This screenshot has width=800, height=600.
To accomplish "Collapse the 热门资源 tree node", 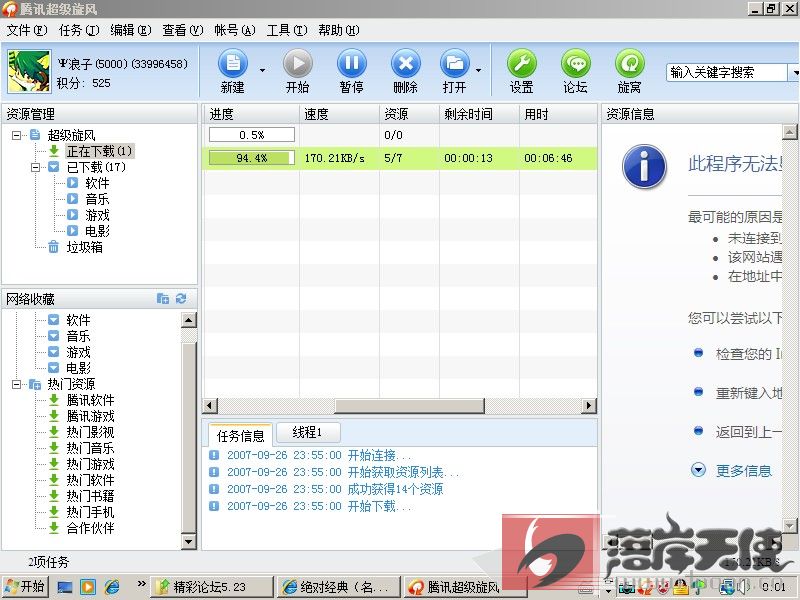I will point(16,384).
